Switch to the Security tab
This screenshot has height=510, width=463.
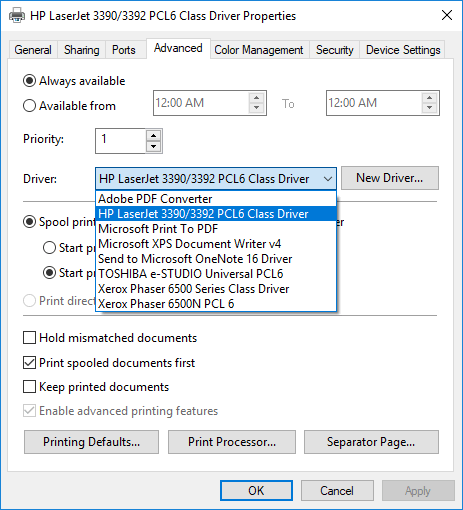(335, 50)
